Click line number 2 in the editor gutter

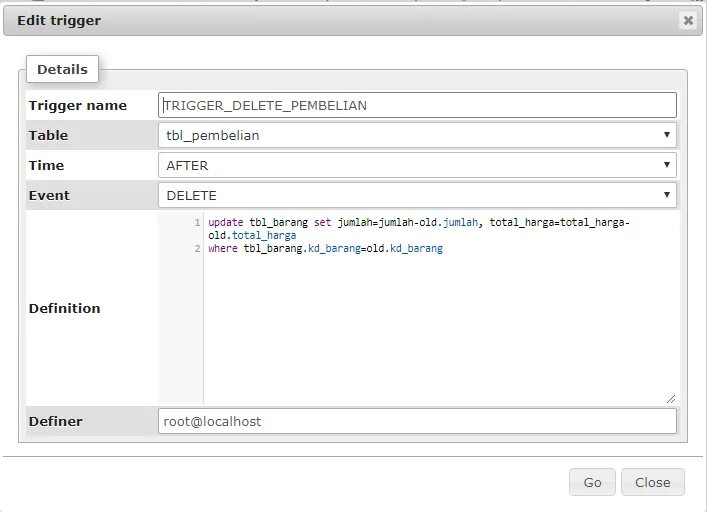click(x=197, y=248)
